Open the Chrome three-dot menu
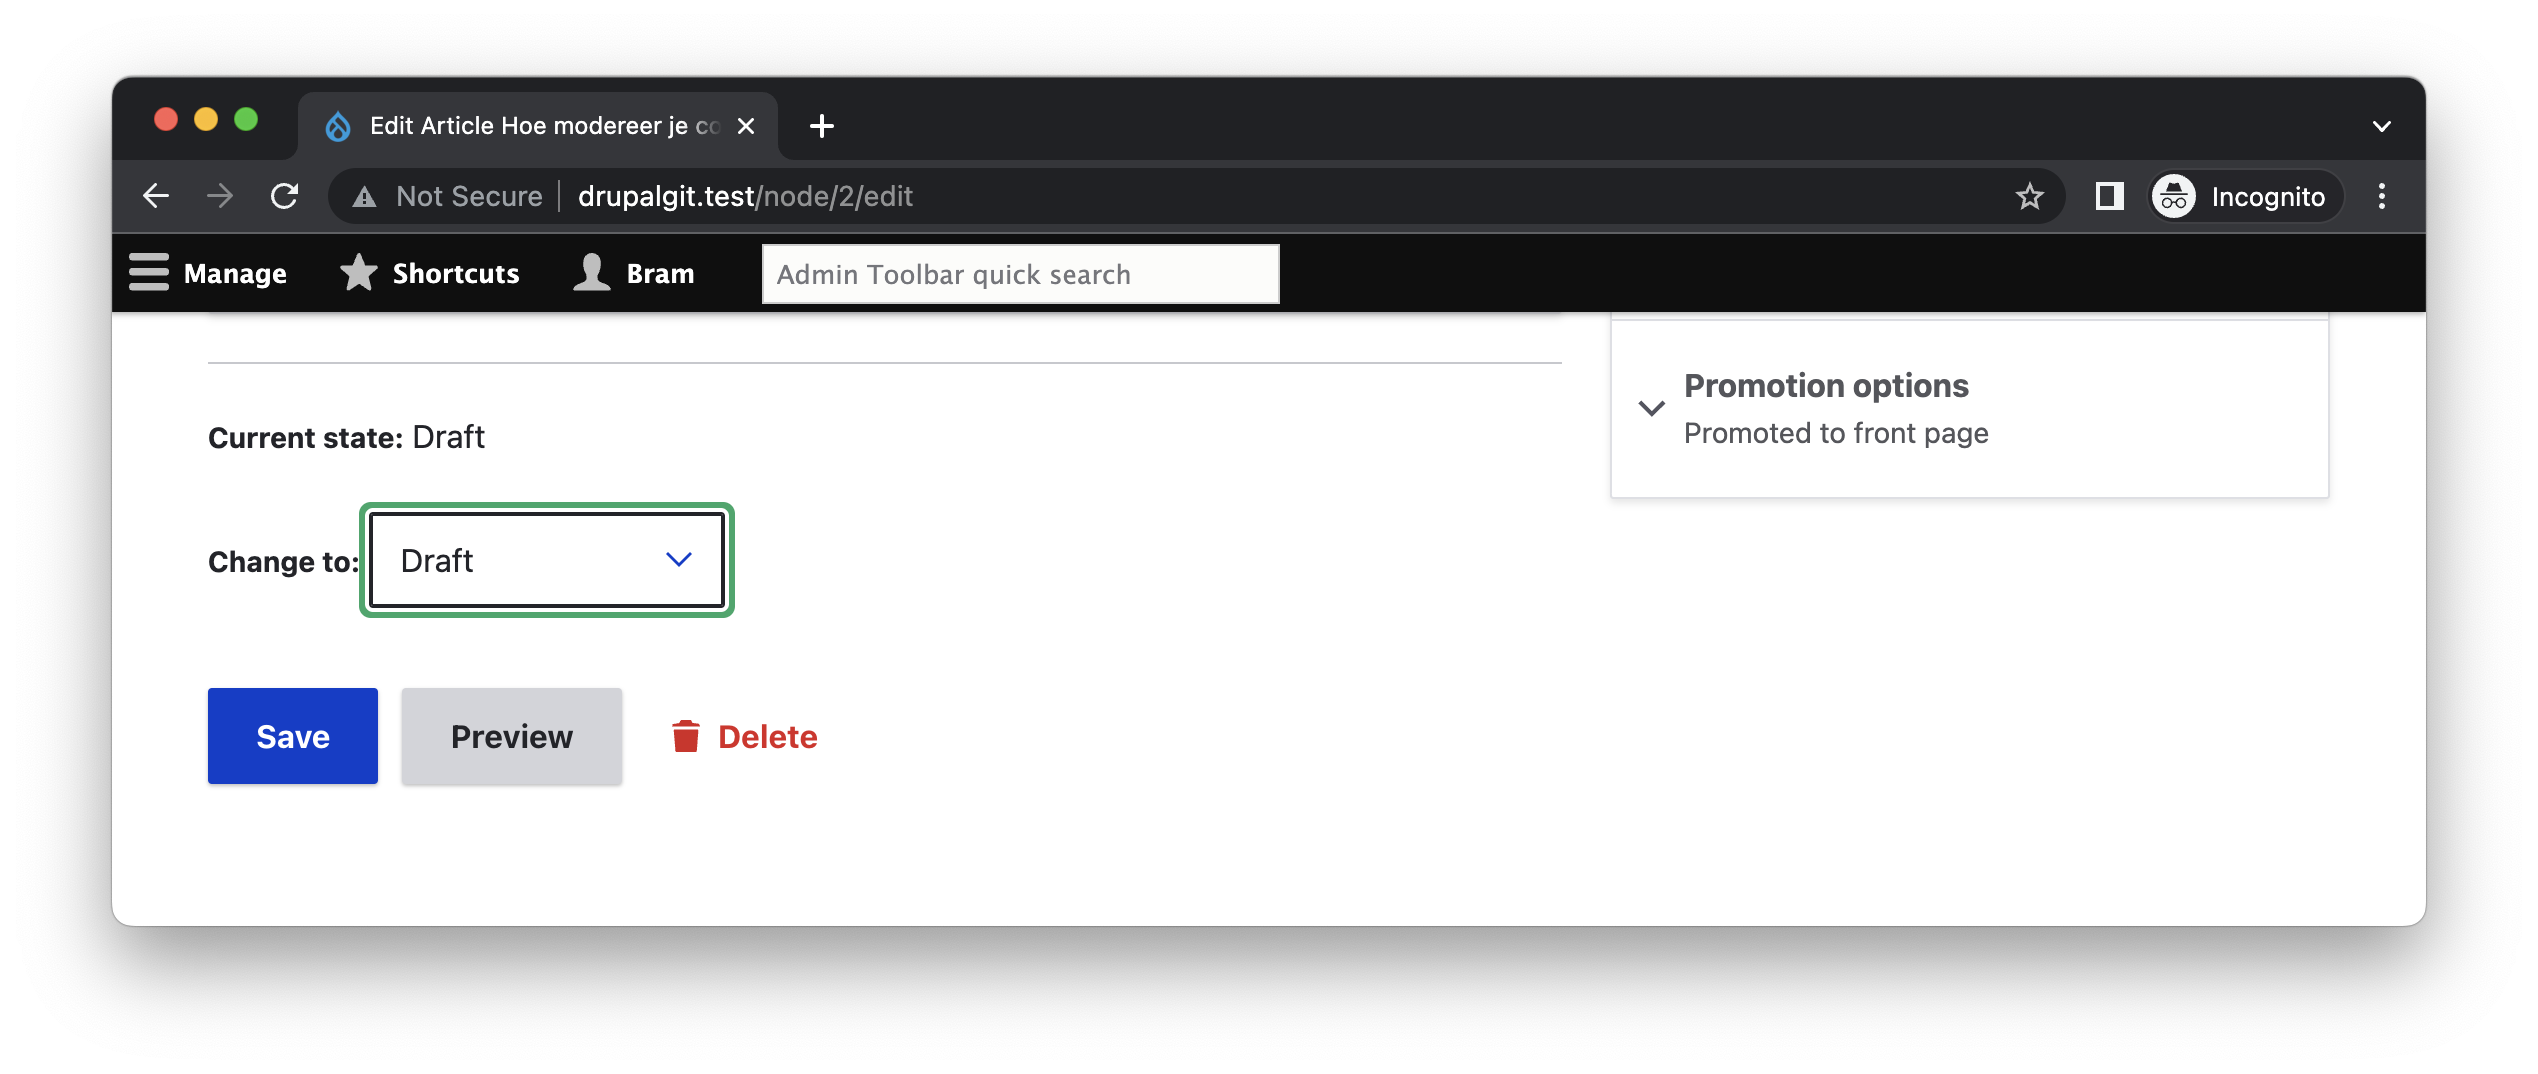 coord(2382,196)
